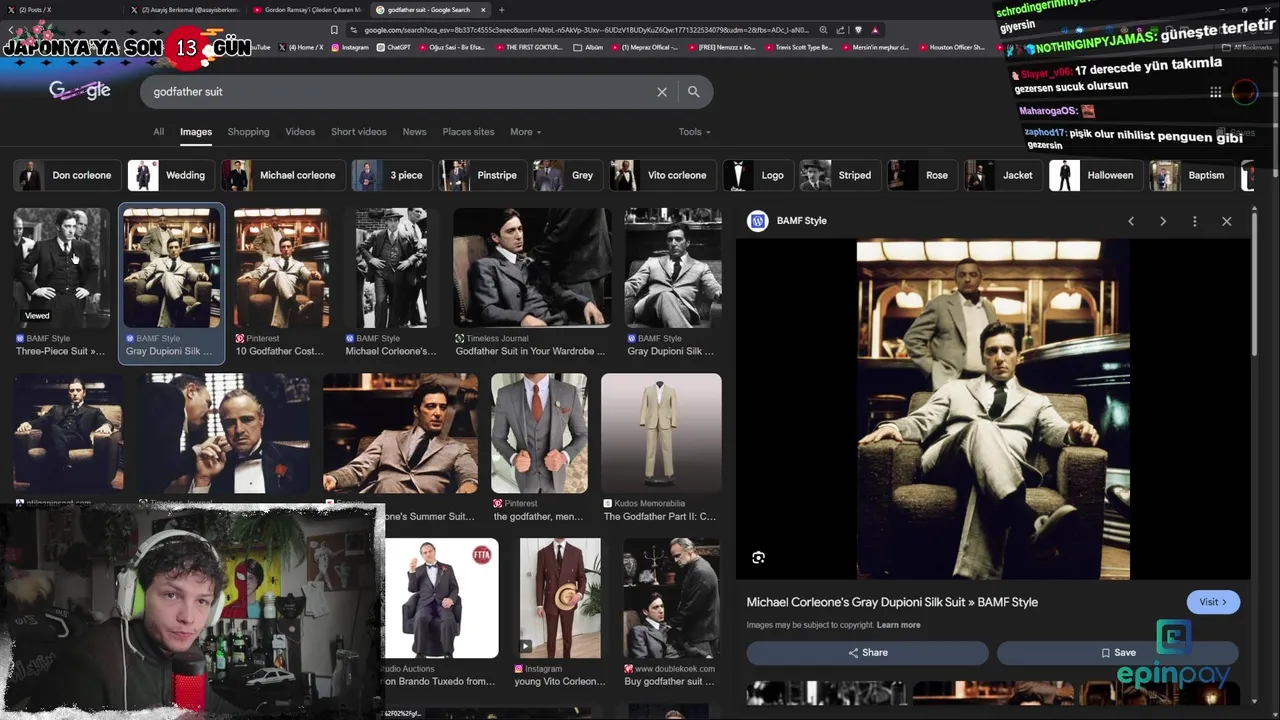Open the Videos search tab
This screenshot has width=1280, height=720.
[300, 132]
